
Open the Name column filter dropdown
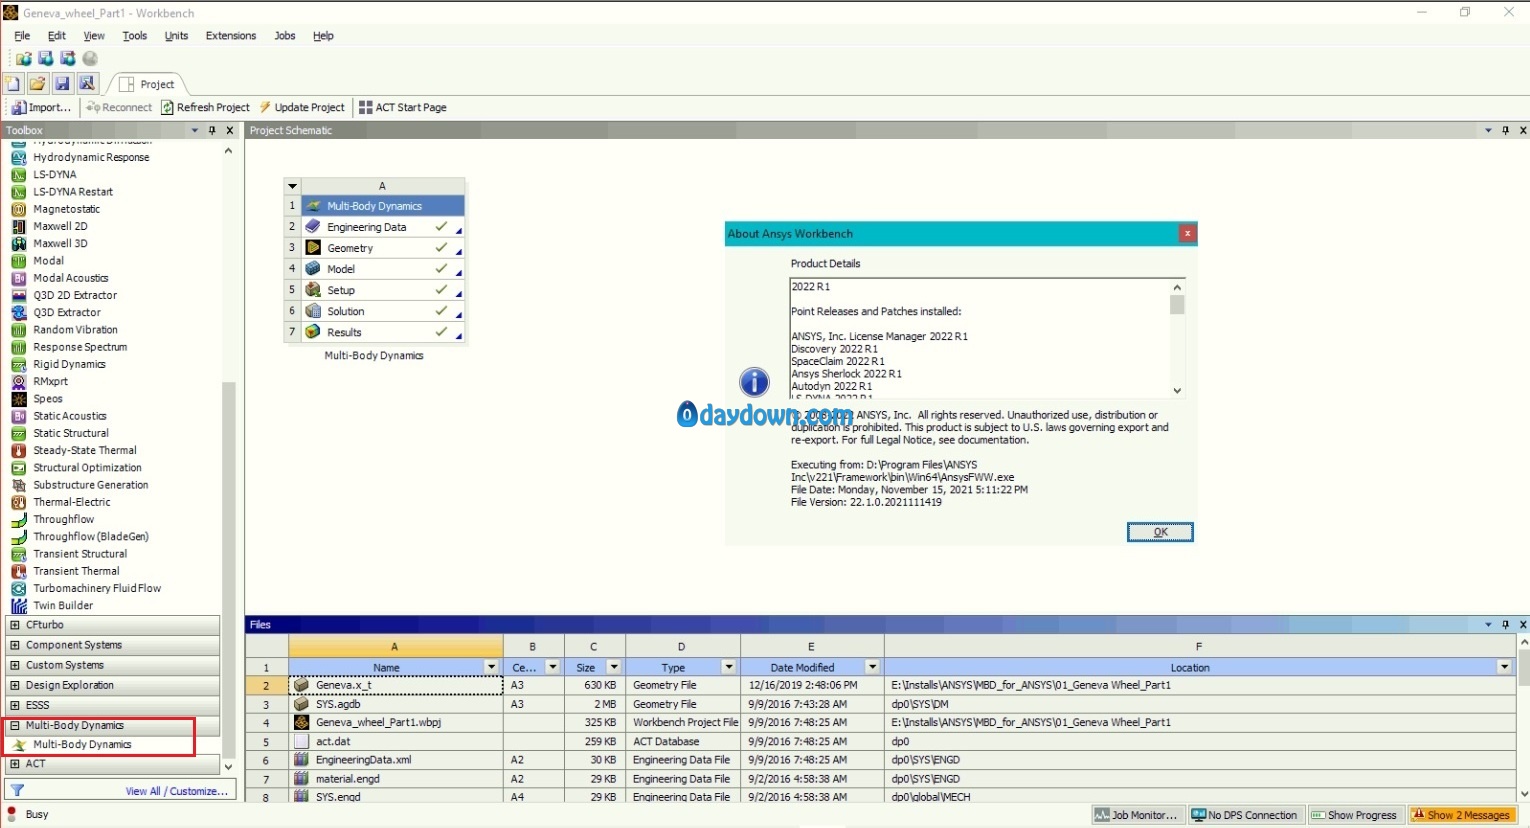[491, 667]
